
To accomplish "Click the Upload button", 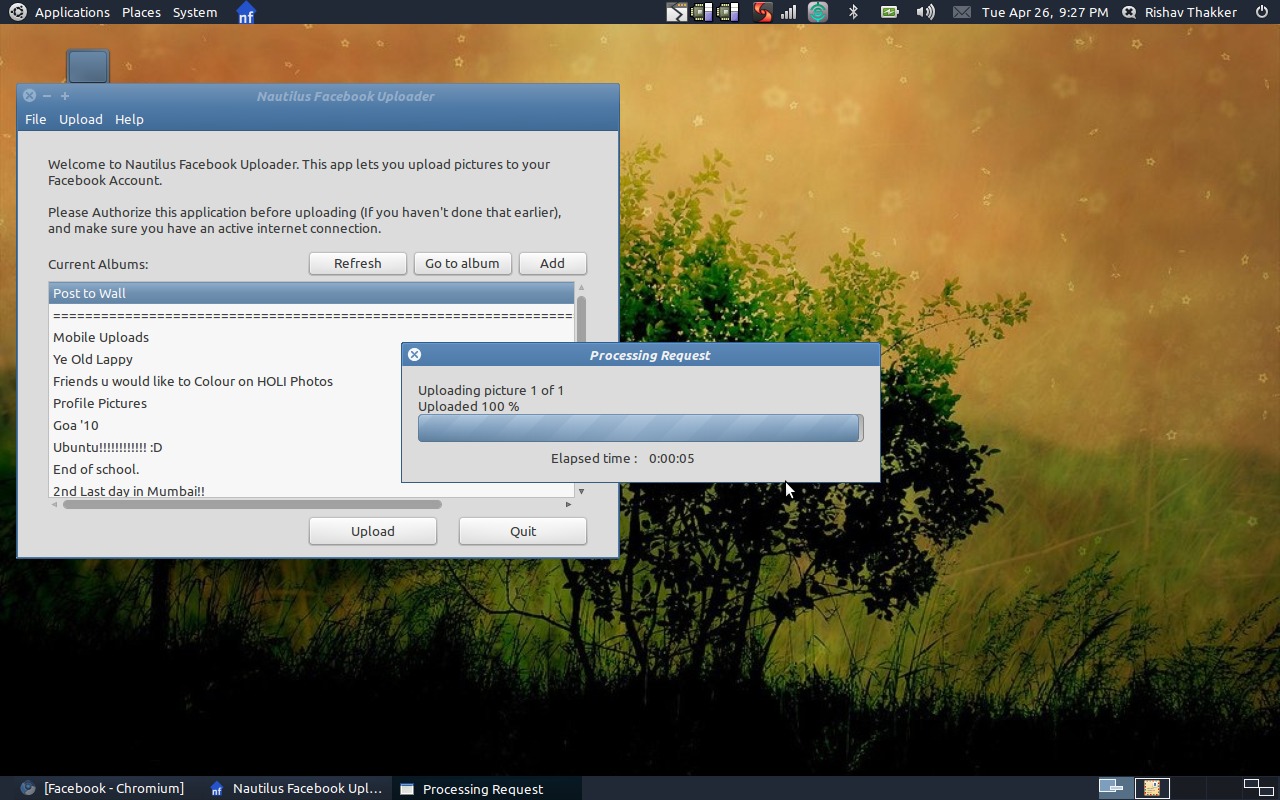I will click(372, 531).
